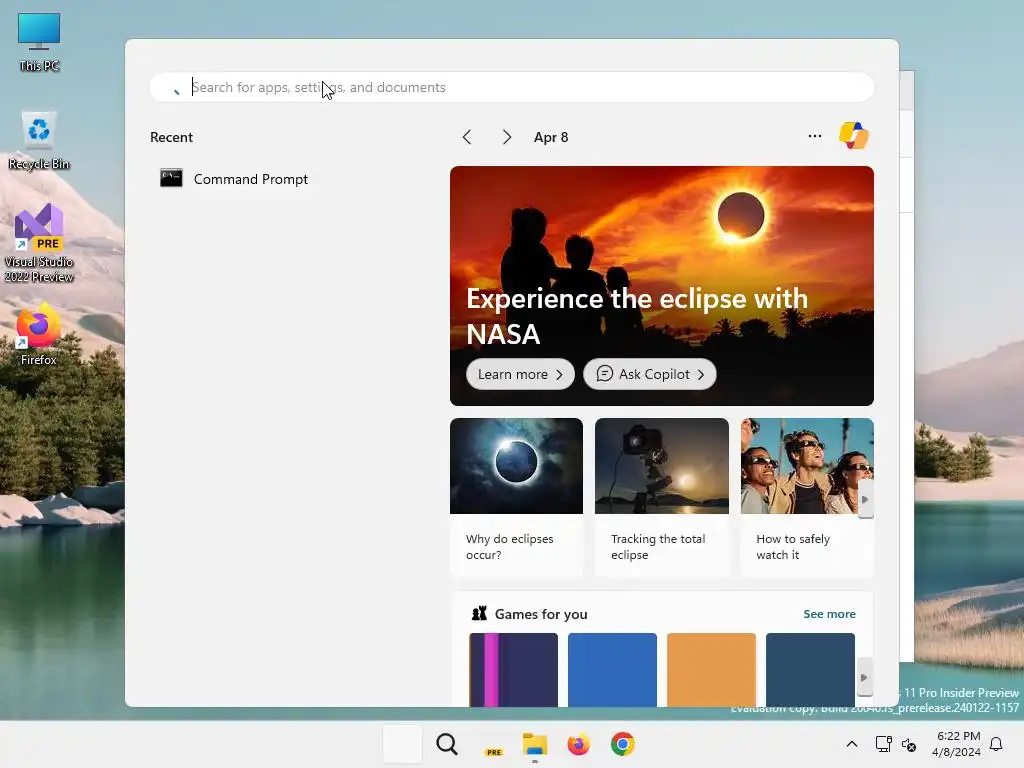This screenshot has height=768, width=1024.
Task: Open the Why do eclipses occur card
Action: (x=516, y=497)
